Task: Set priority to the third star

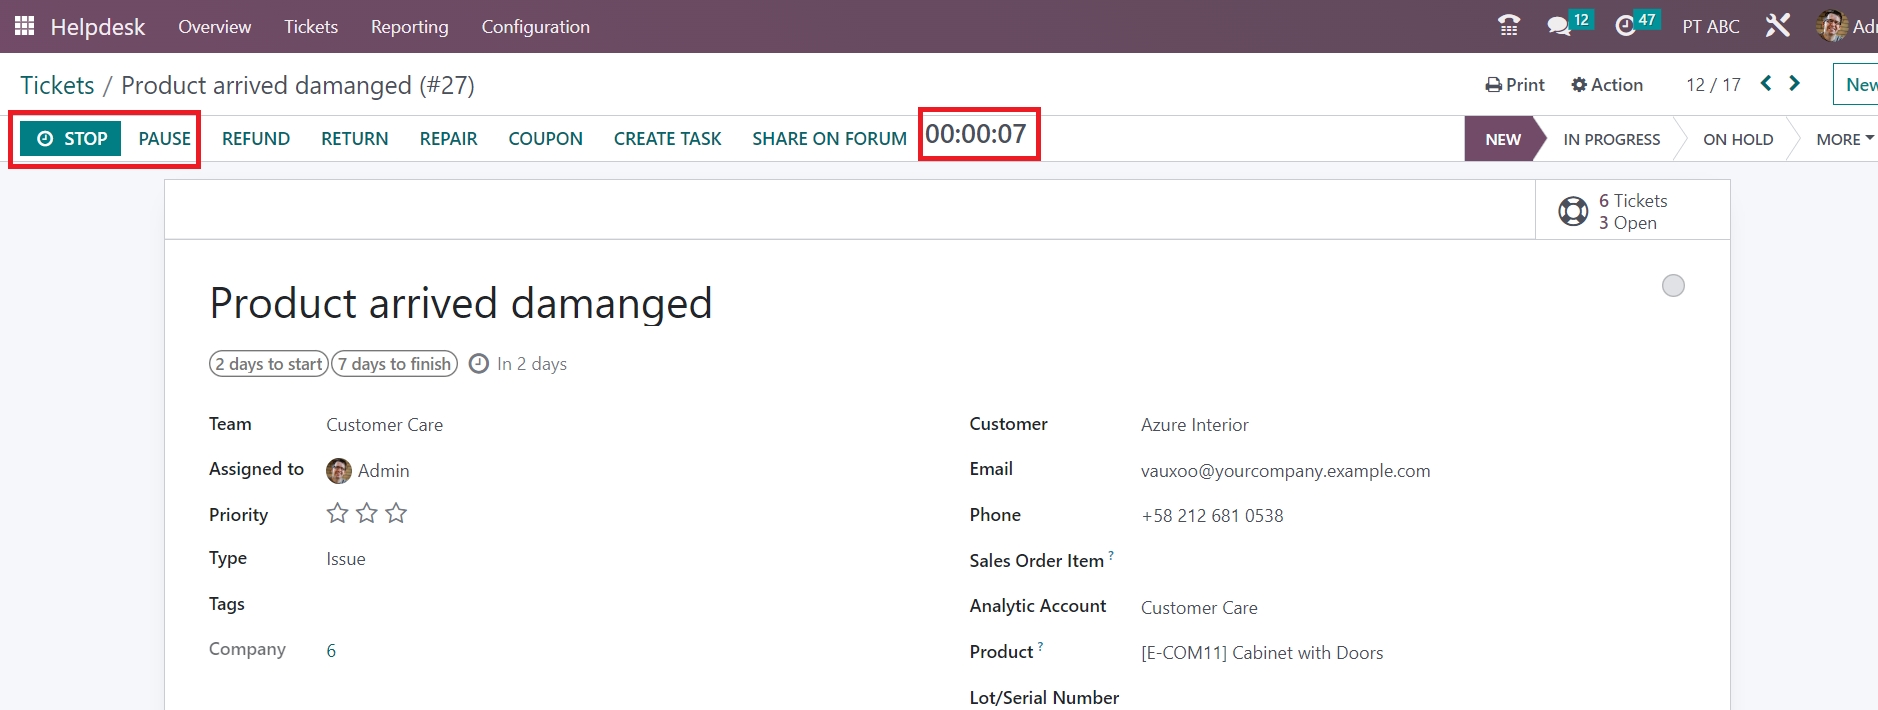Action: pos(396,514)
